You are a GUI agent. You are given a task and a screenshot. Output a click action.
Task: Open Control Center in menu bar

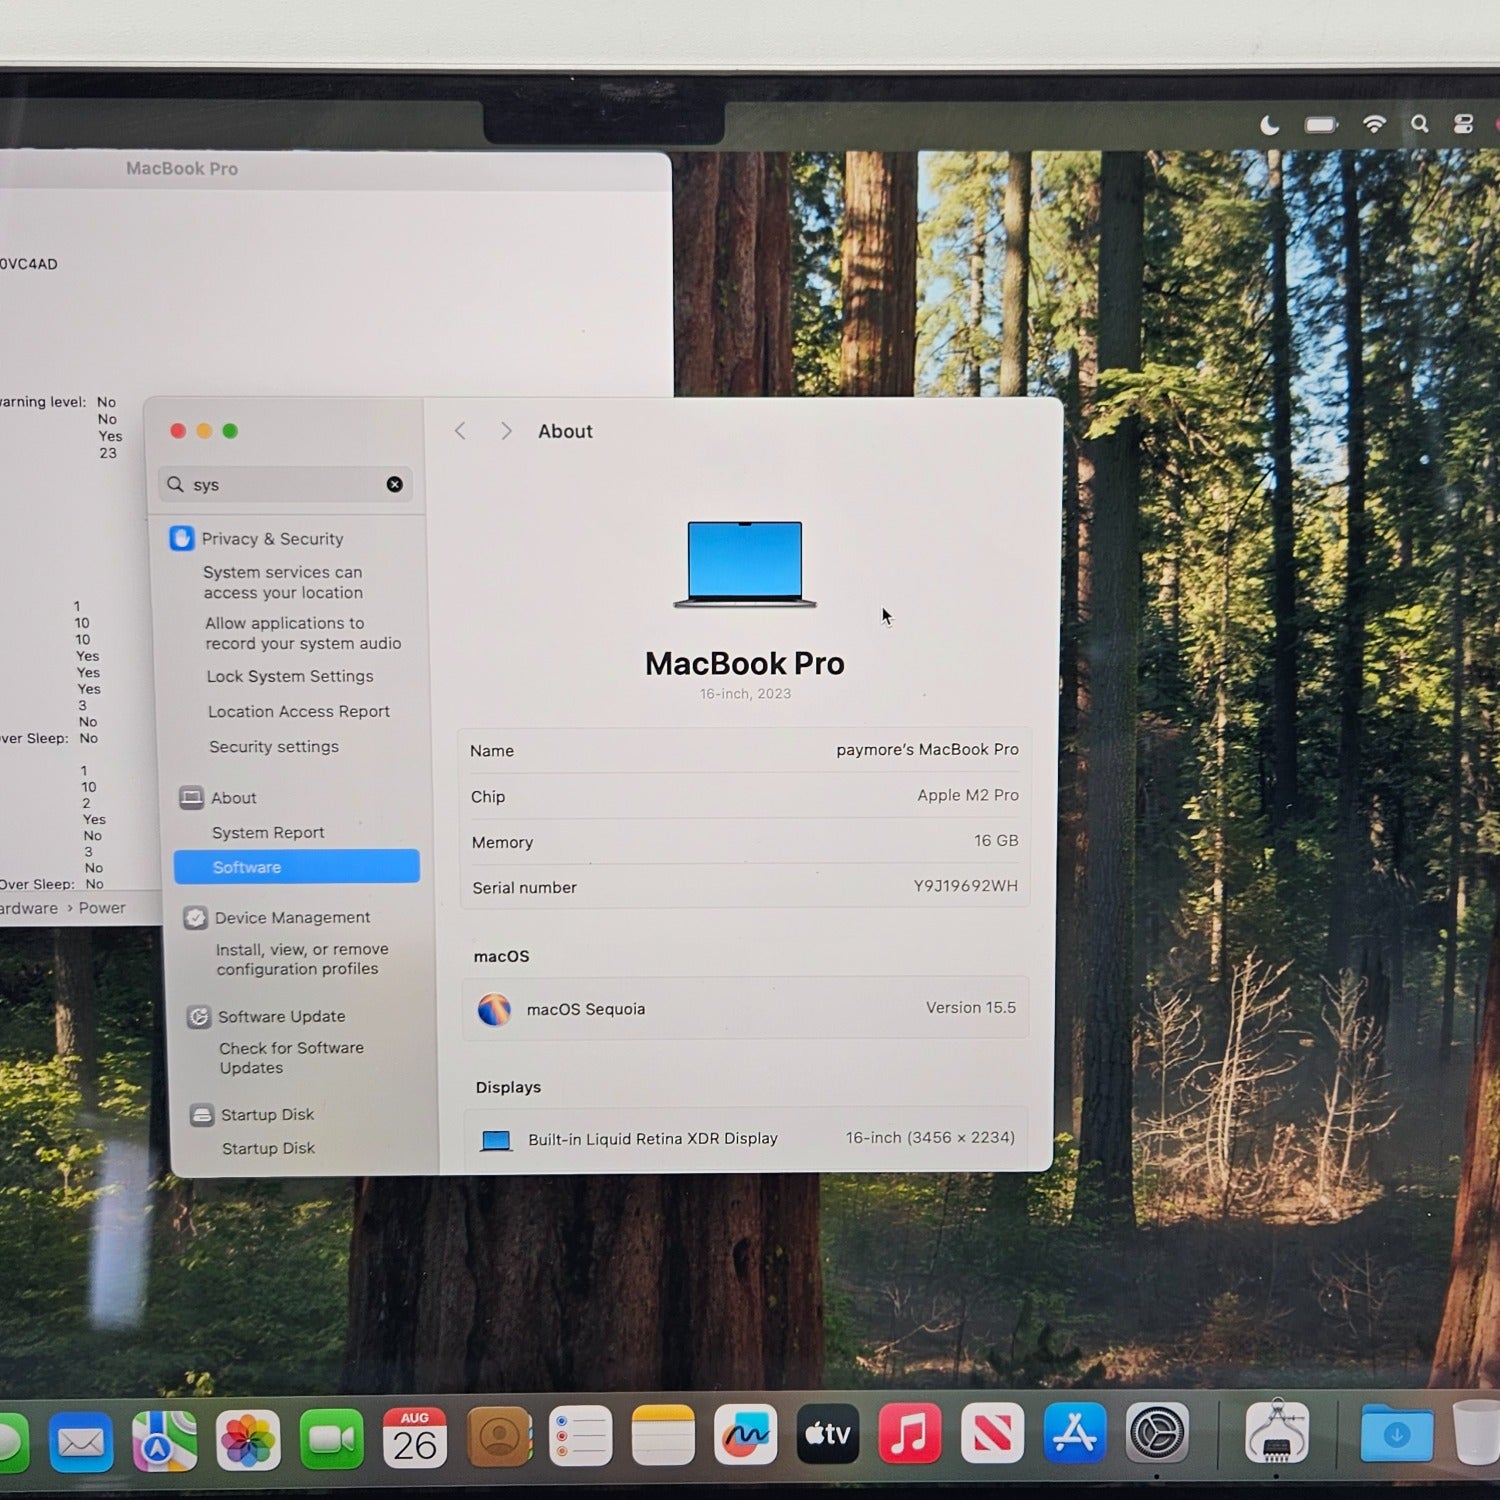click(x=1464, y=124)
